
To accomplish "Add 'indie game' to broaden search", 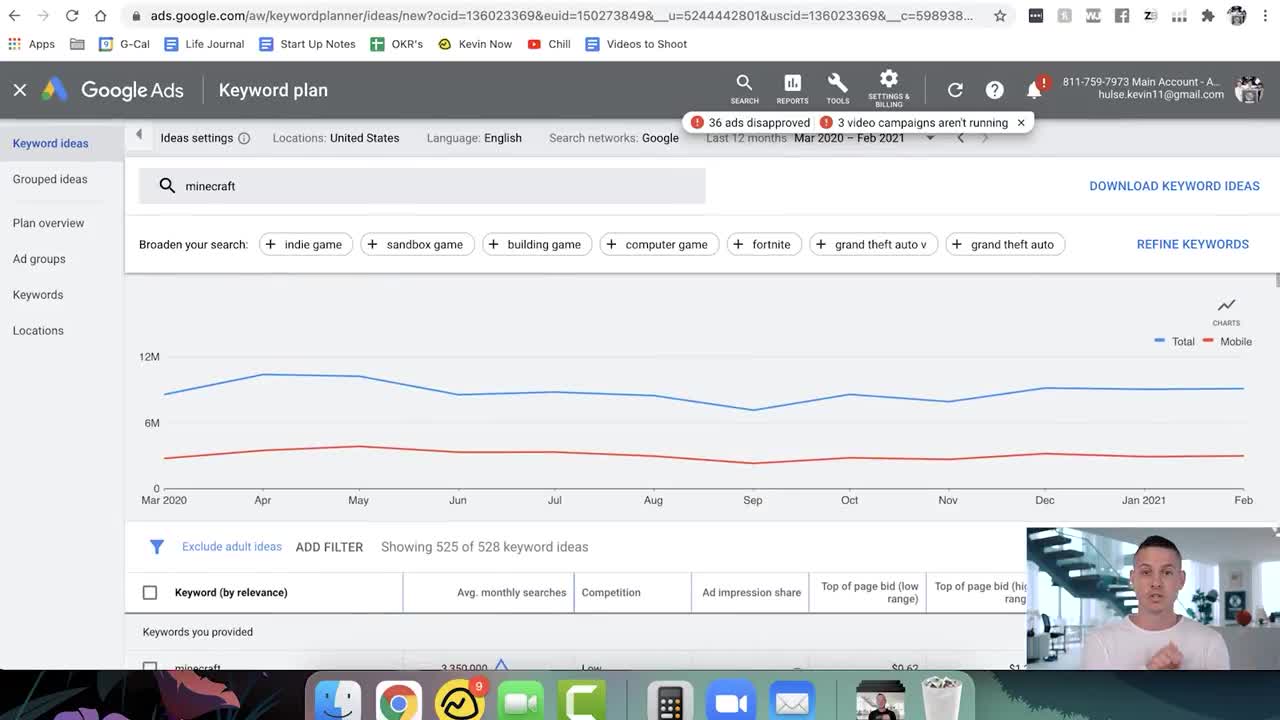I will (306, 244).
